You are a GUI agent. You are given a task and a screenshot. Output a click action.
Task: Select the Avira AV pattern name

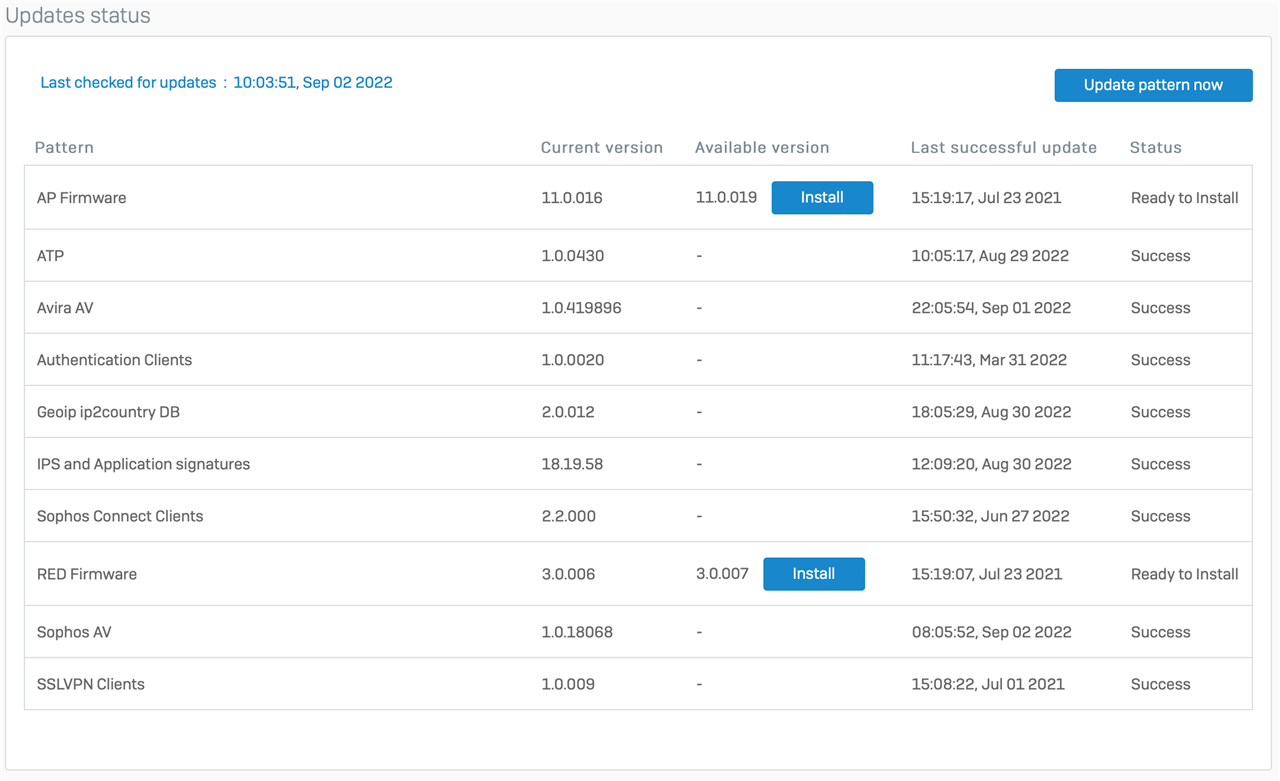tap(65, 308)
